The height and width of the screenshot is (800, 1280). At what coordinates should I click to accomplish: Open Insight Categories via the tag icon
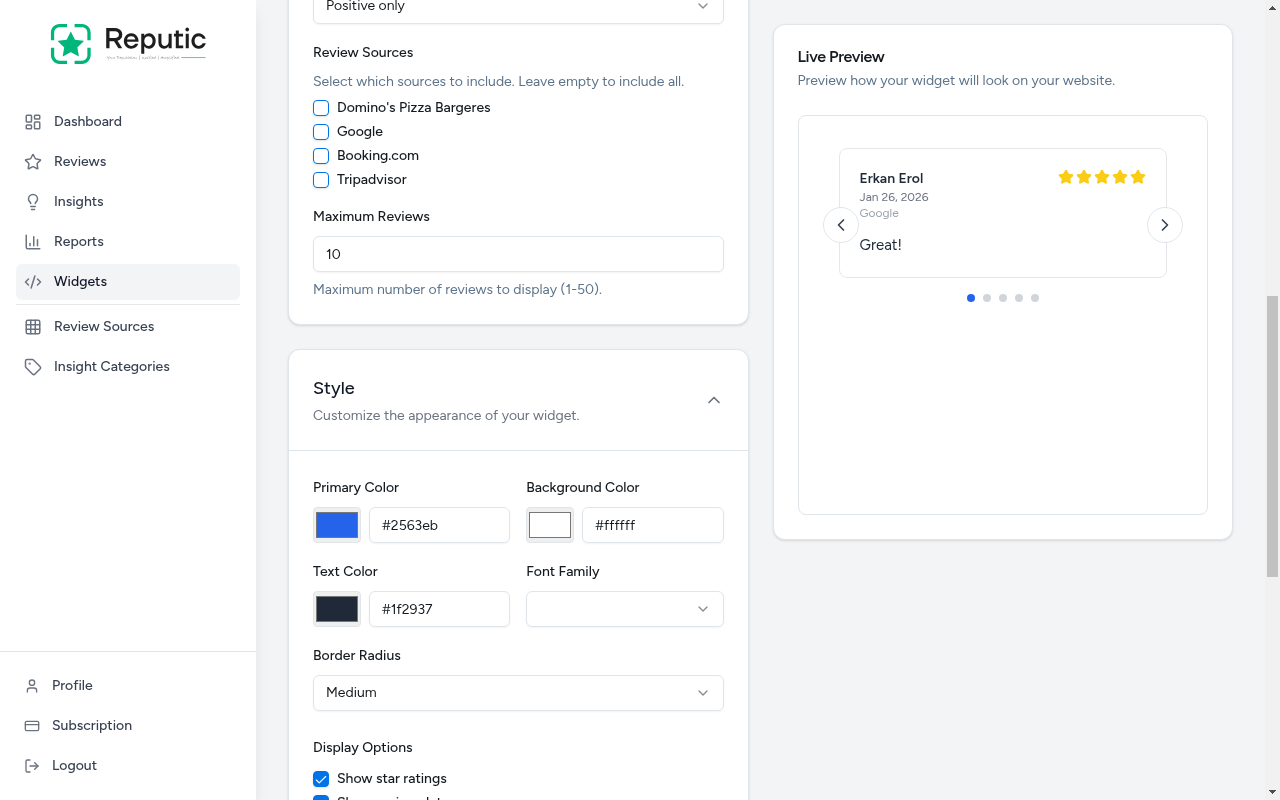coord(33,366)
